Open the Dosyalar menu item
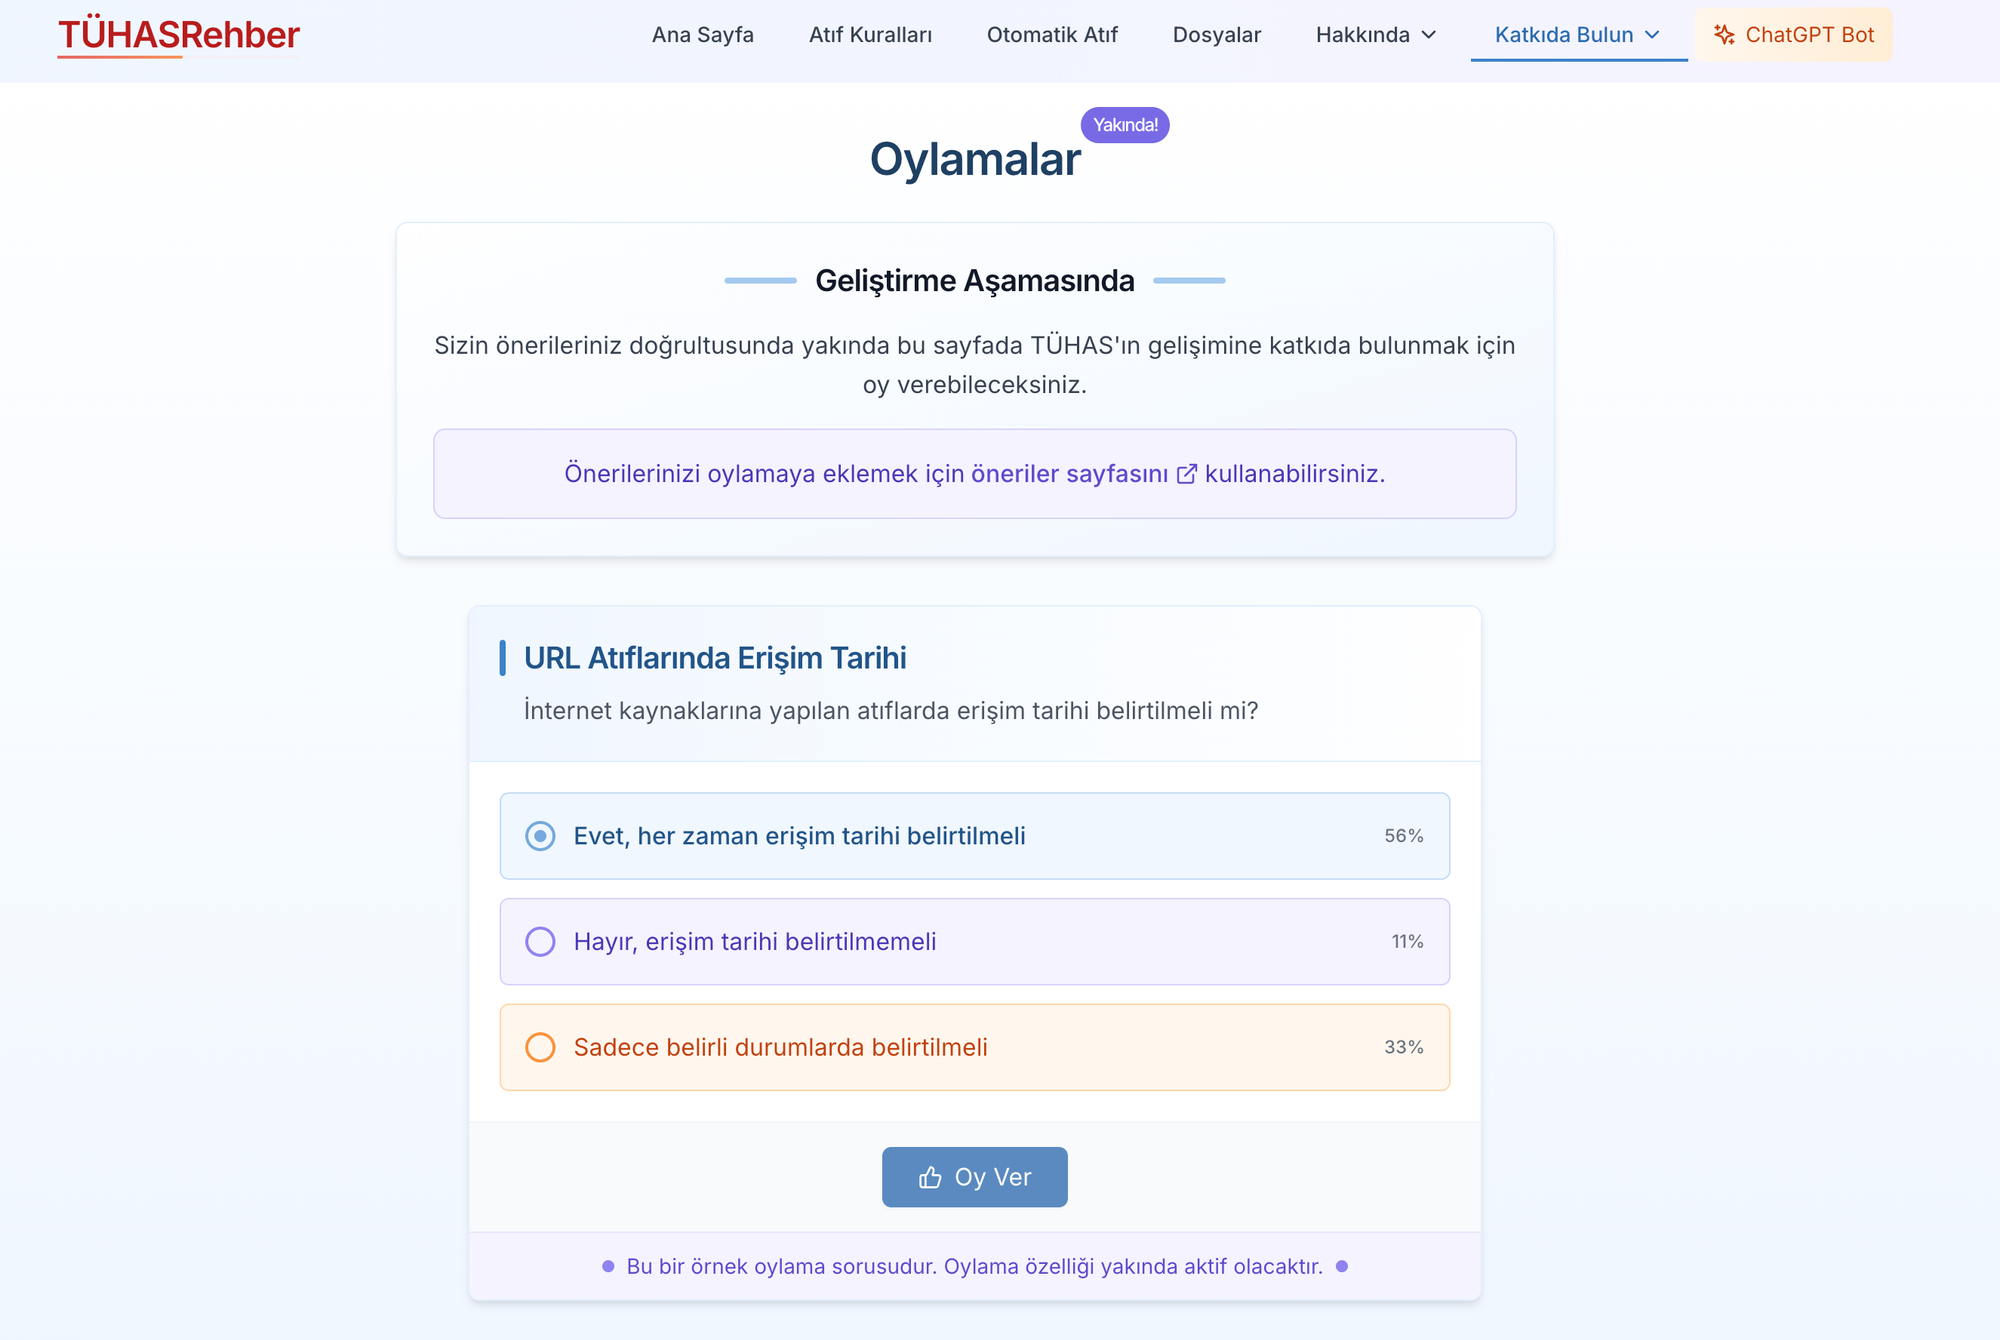This screenshot has width=2000, height=1340. (1217, 35)
